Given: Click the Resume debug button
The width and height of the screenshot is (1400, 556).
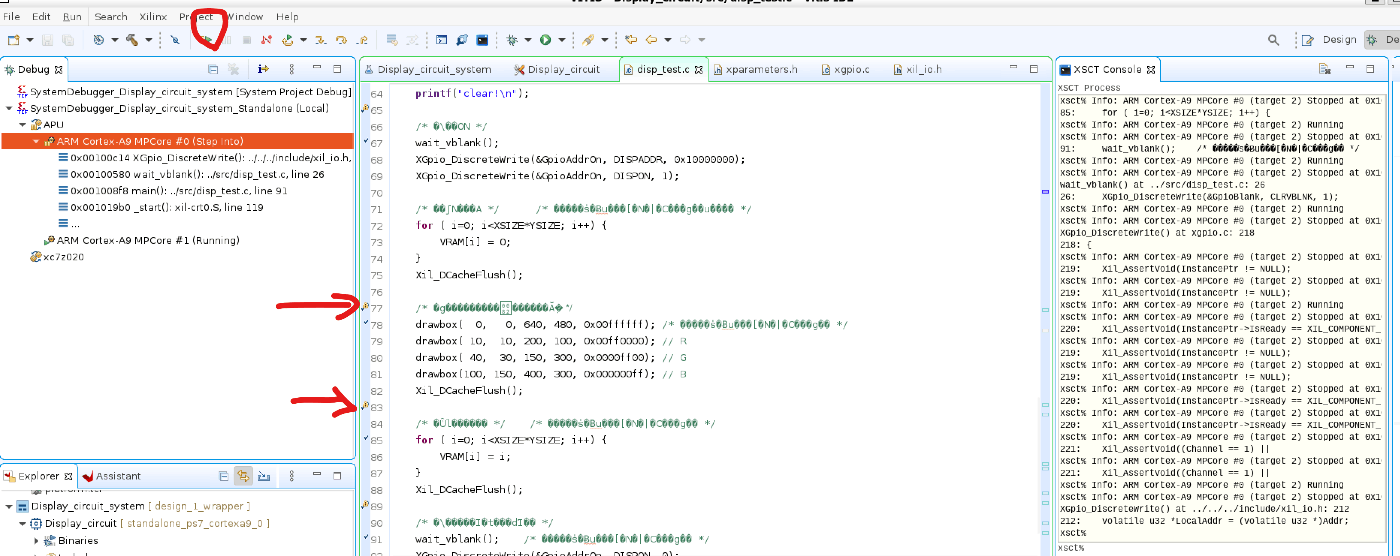Looking at the screenshot, I should 208,40.
